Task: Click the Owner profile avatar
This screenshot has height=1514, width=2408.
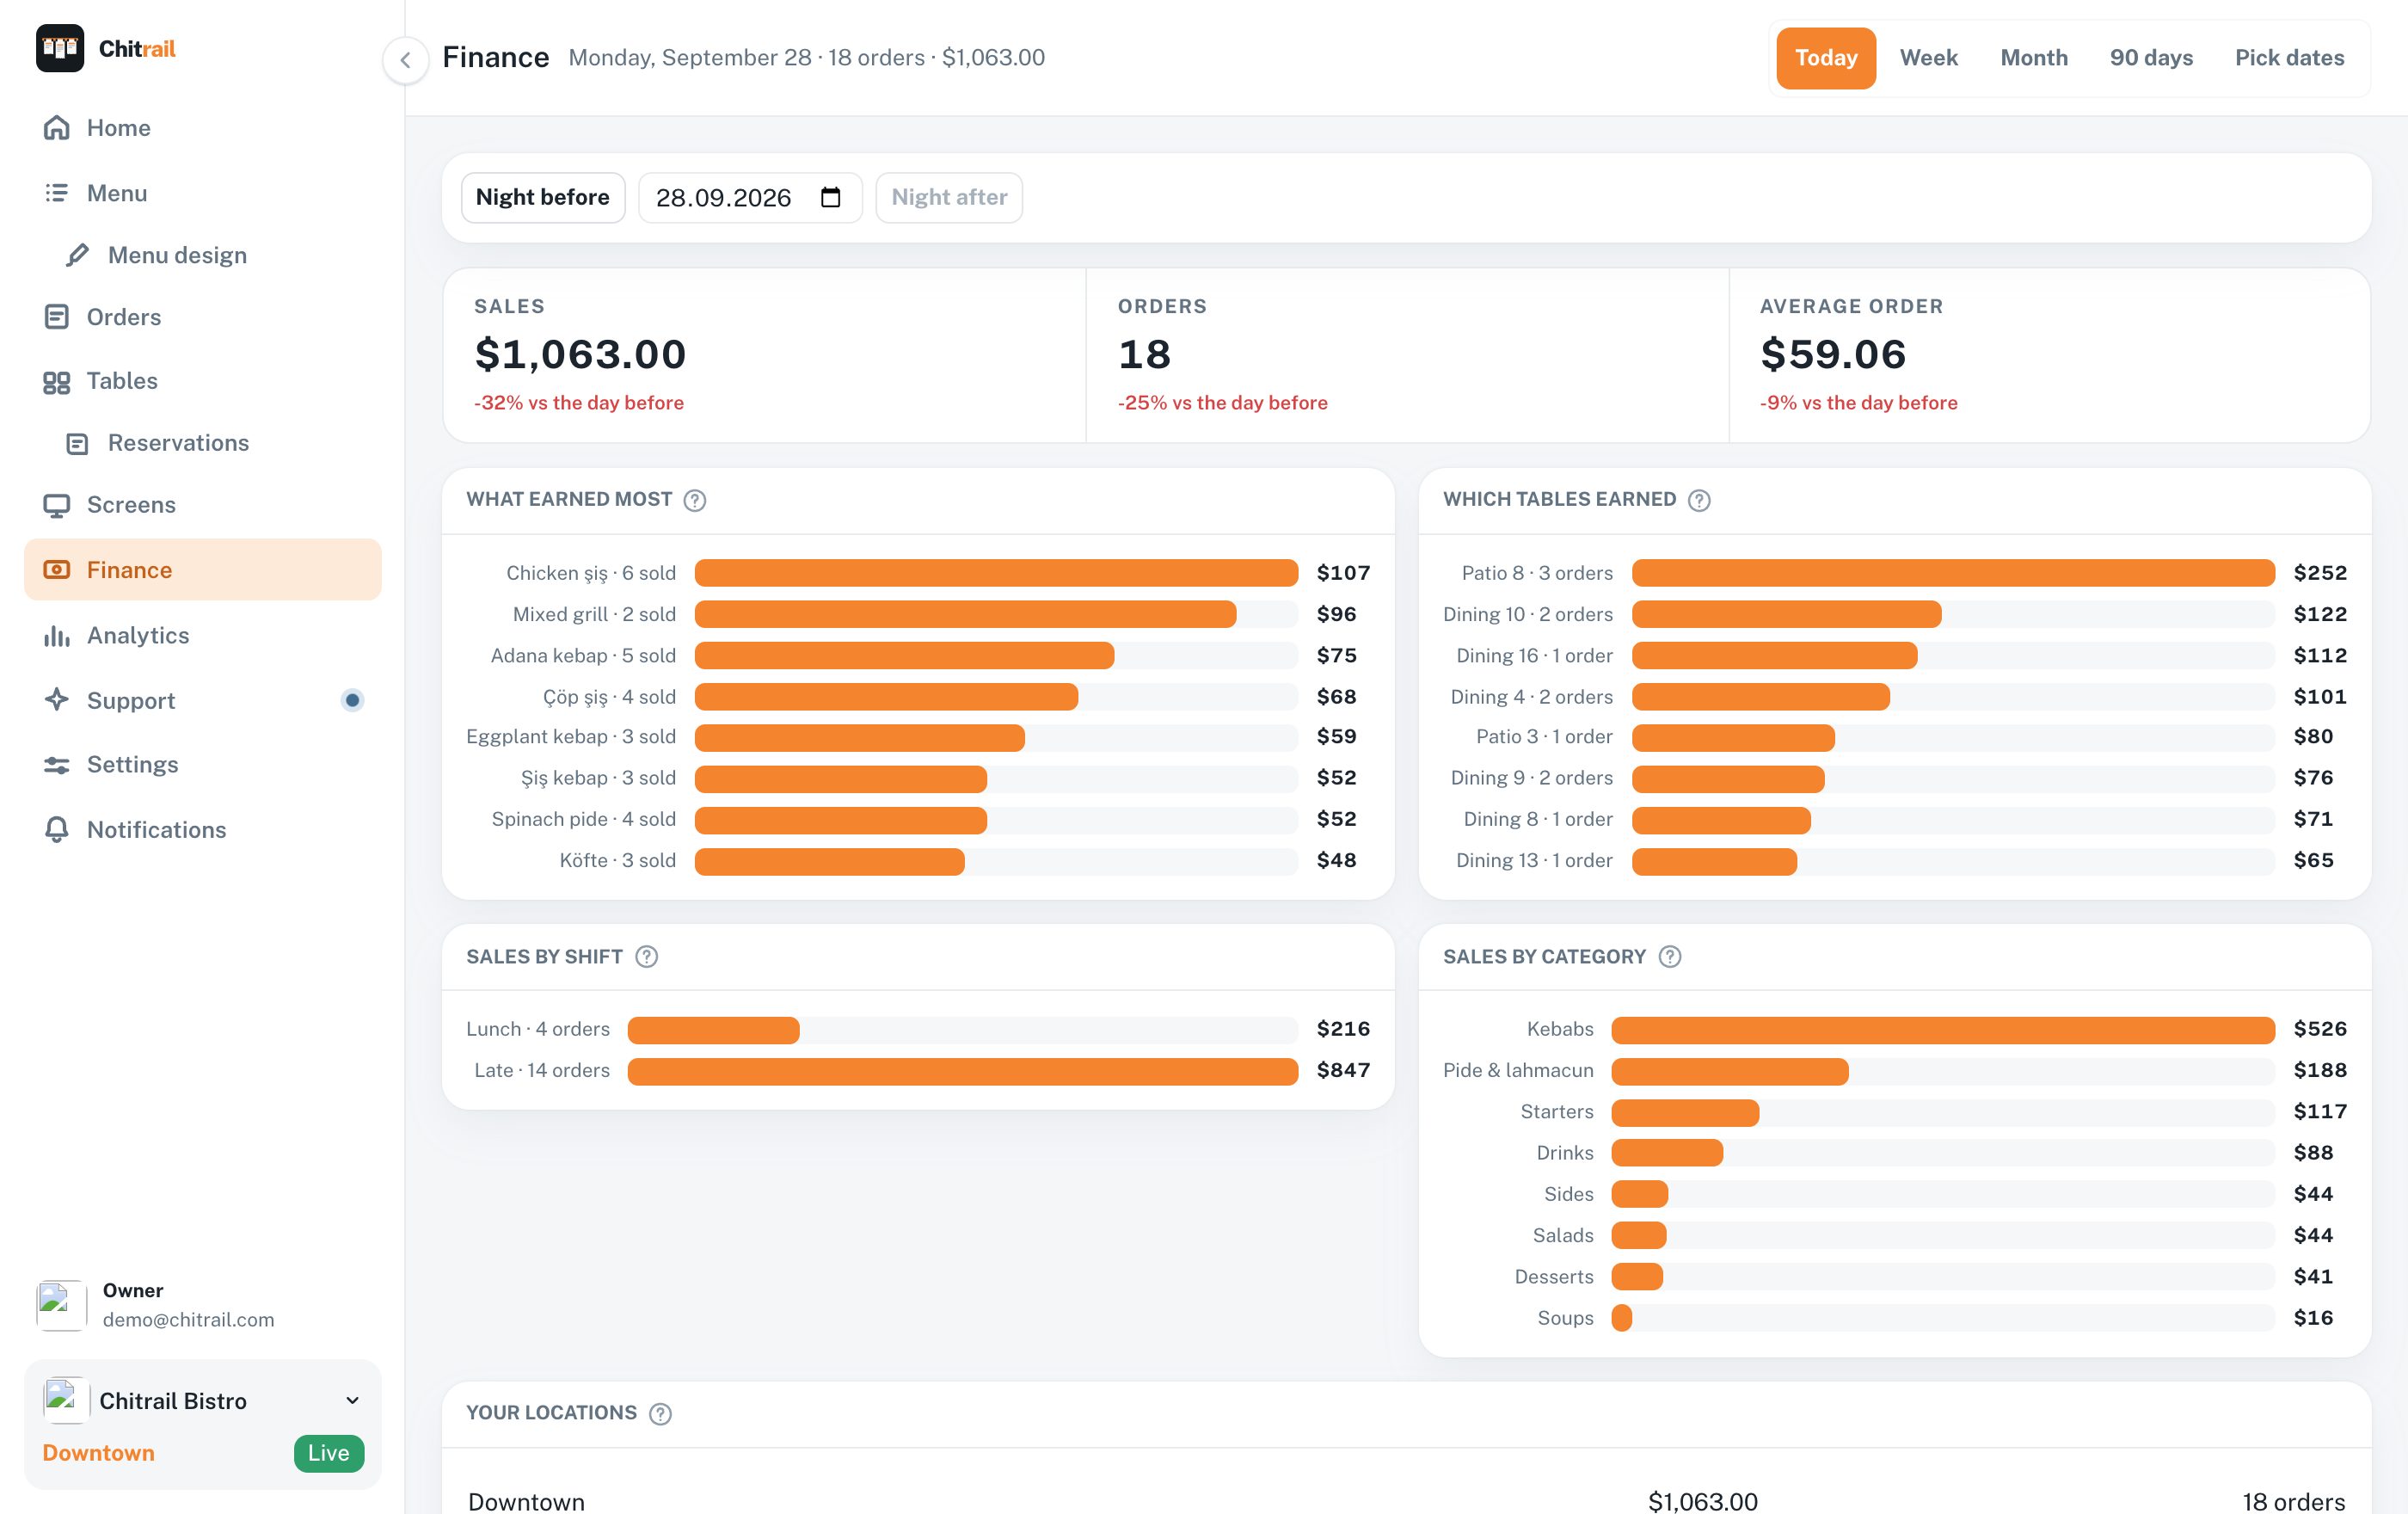Action: pos(61,1305)
